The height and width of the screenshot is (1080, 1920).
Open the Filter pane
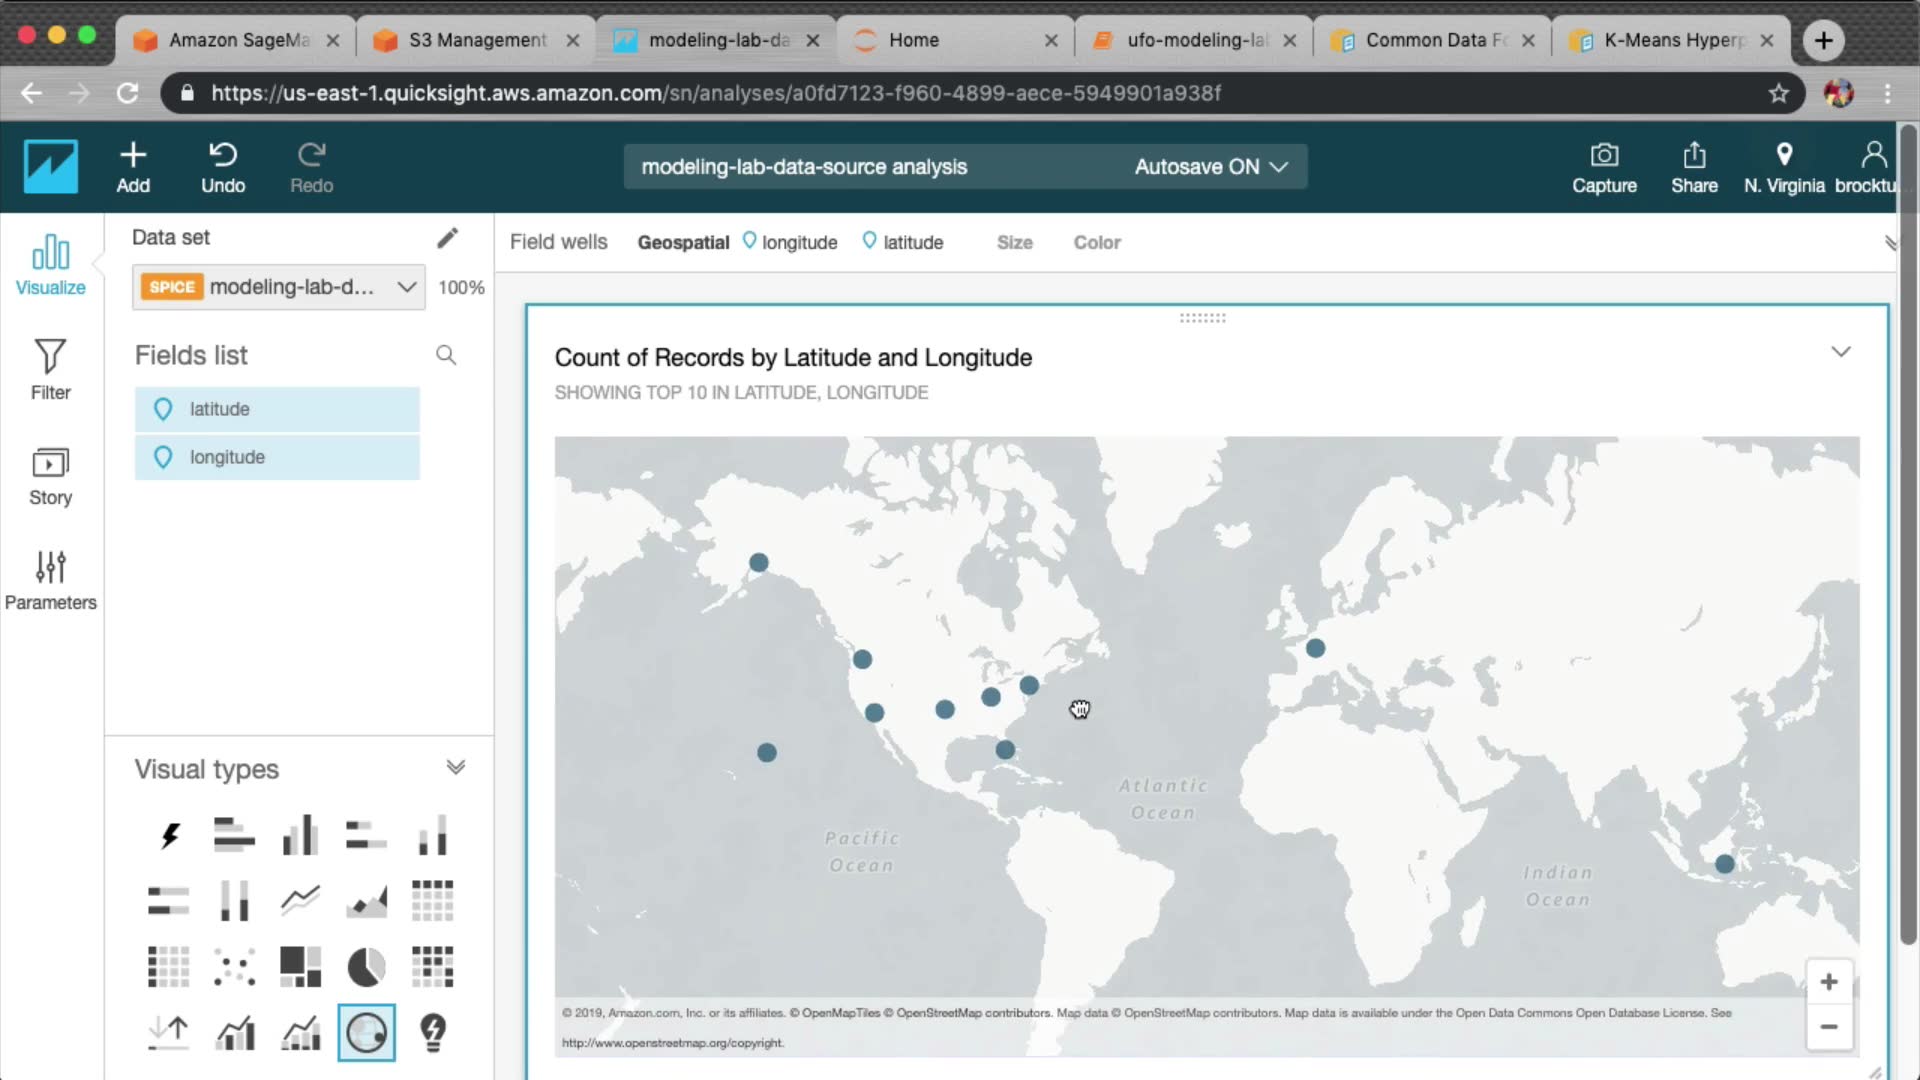50,370
